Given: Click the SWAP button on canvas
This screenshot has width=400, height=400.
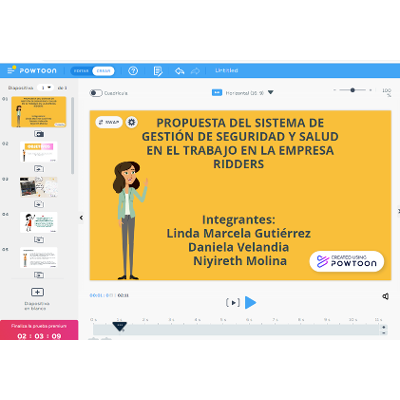Looking at the screenshot, I should tap(109, 122).
